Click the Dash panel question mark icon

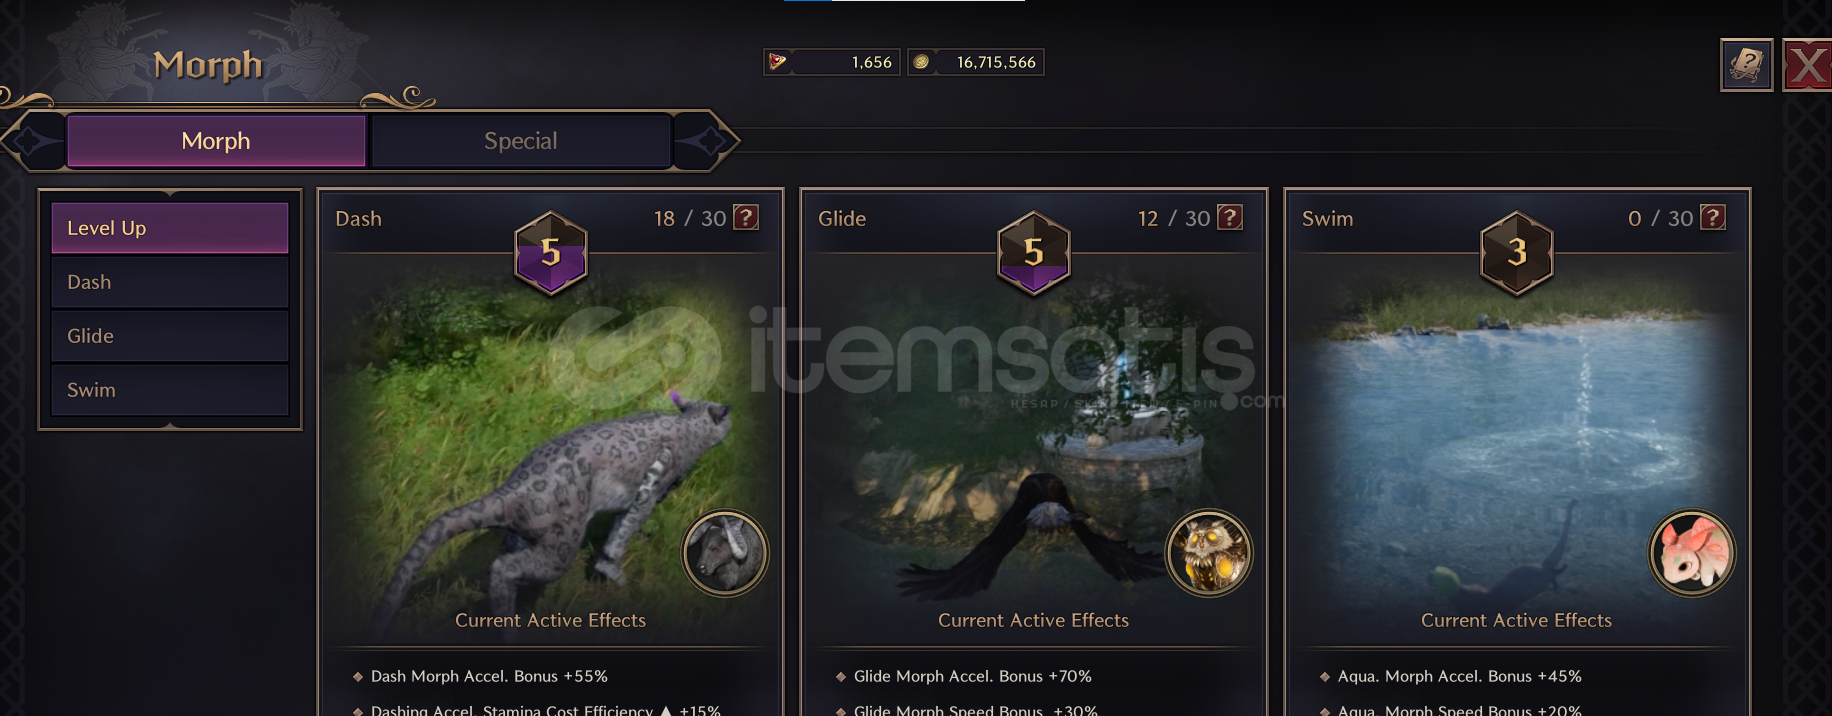[746, 217]
